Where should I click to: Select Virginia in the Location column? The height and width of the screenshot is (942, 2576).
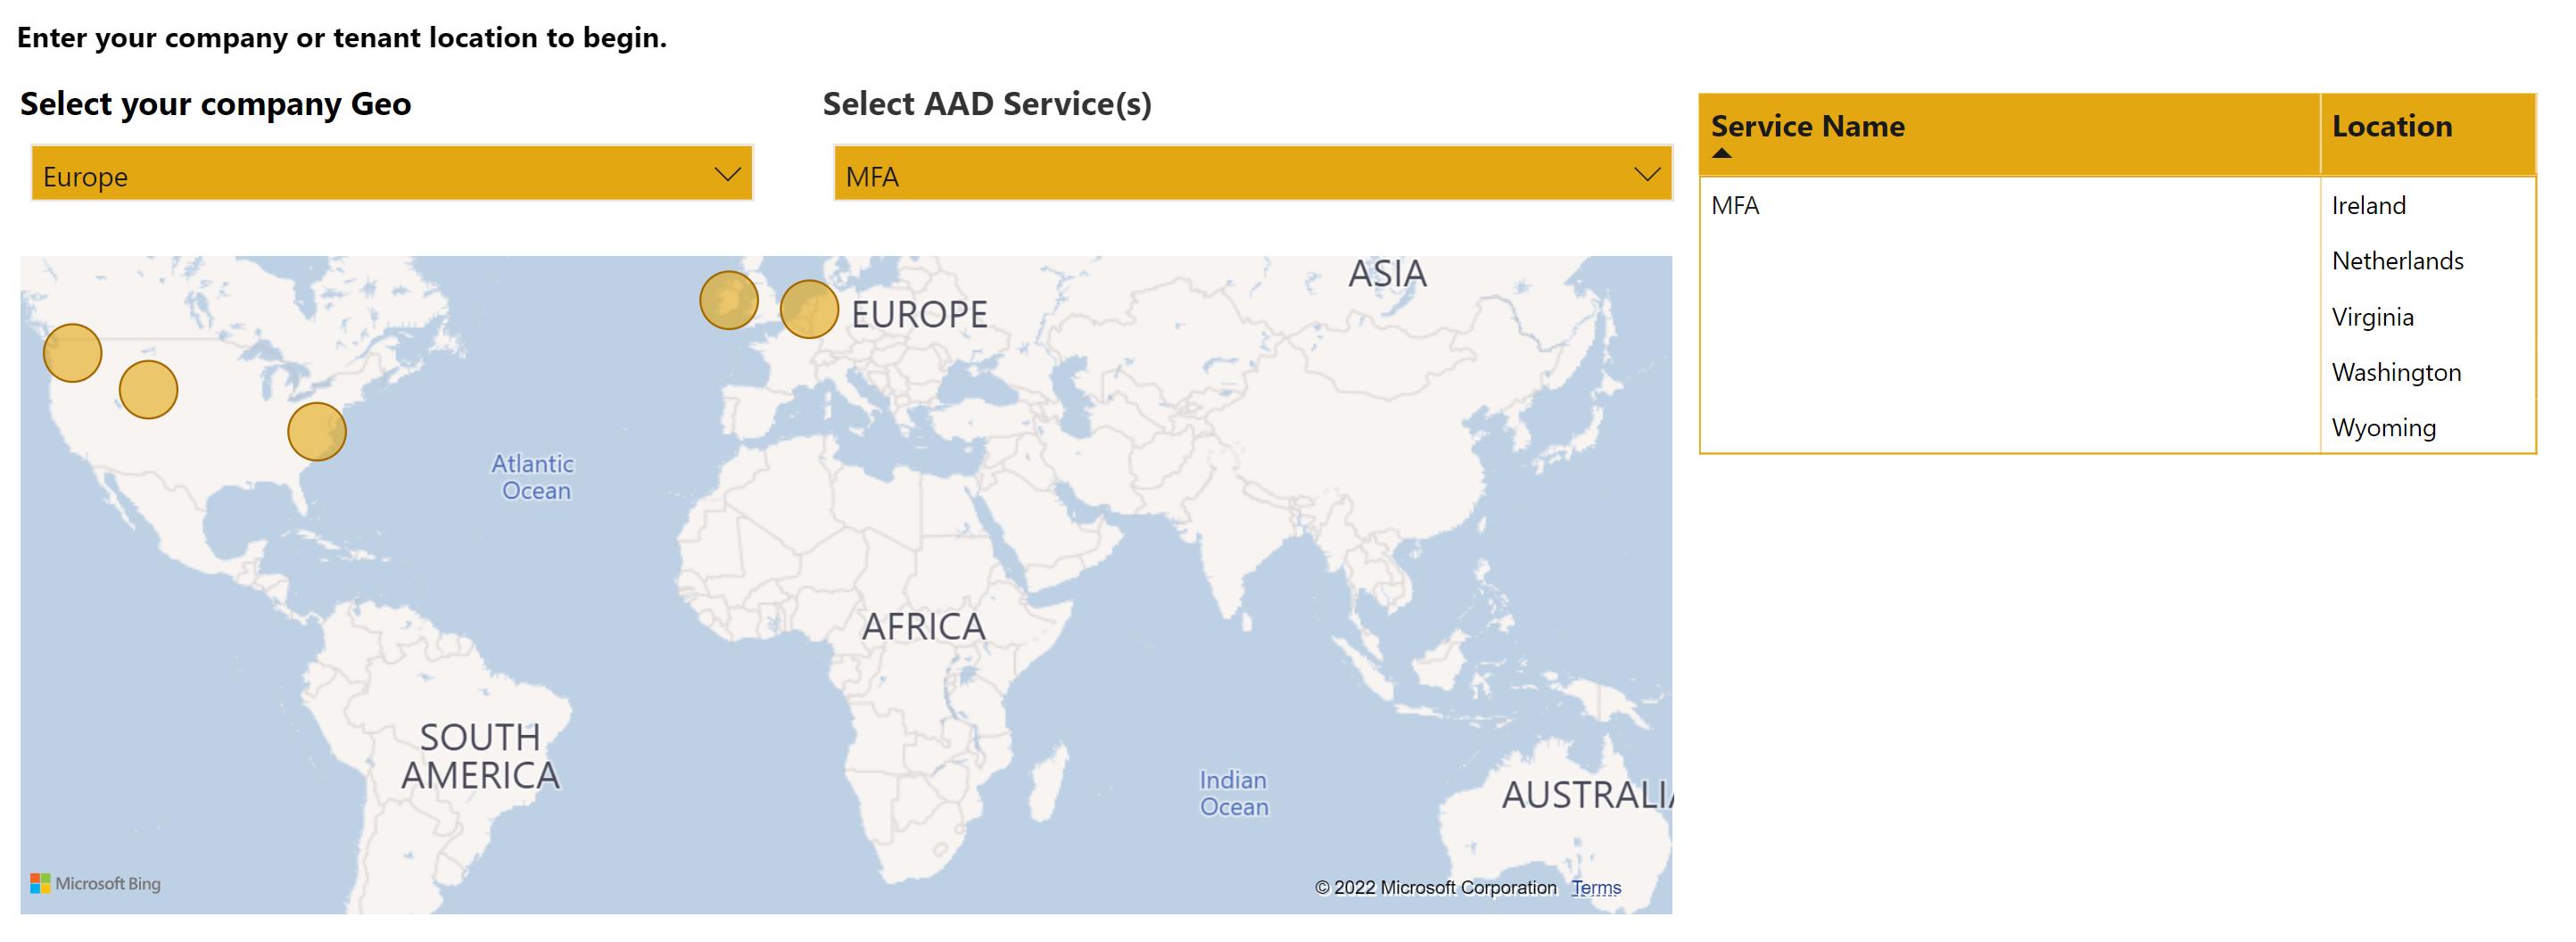tap(2372, 317)
